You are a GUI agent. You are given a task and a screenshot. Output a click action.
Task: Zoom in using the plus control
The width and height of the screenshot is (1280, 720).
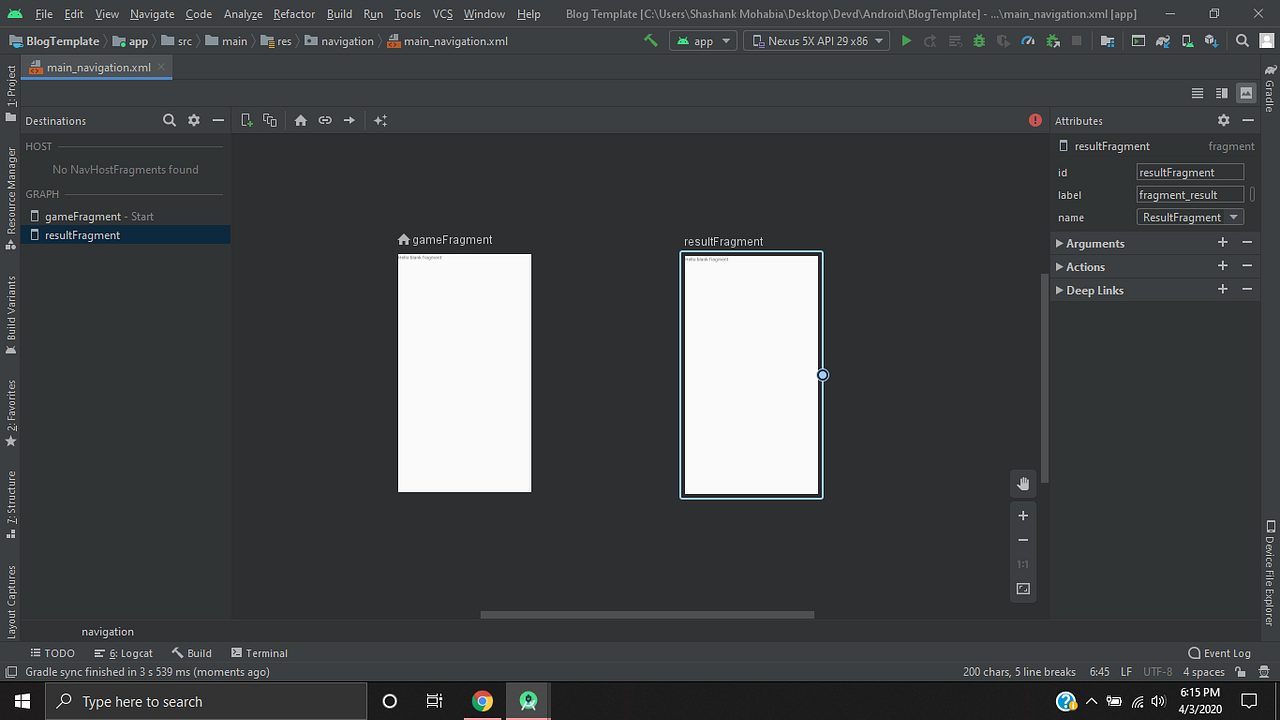(x=1022, y=515)
